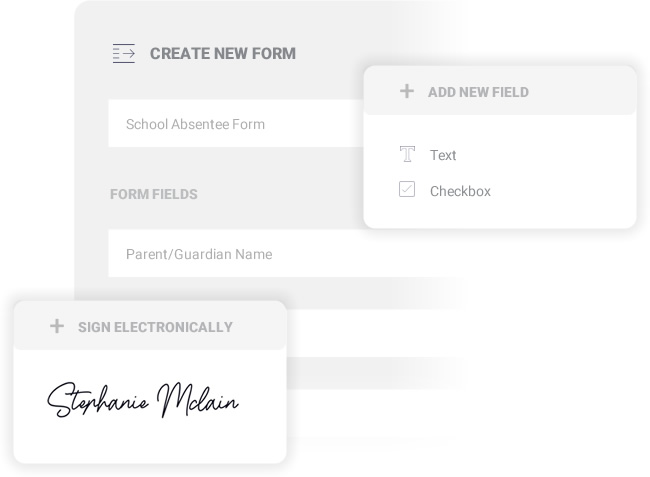
Task: Select the T text-field icon
Action: (x=407, y=154)
